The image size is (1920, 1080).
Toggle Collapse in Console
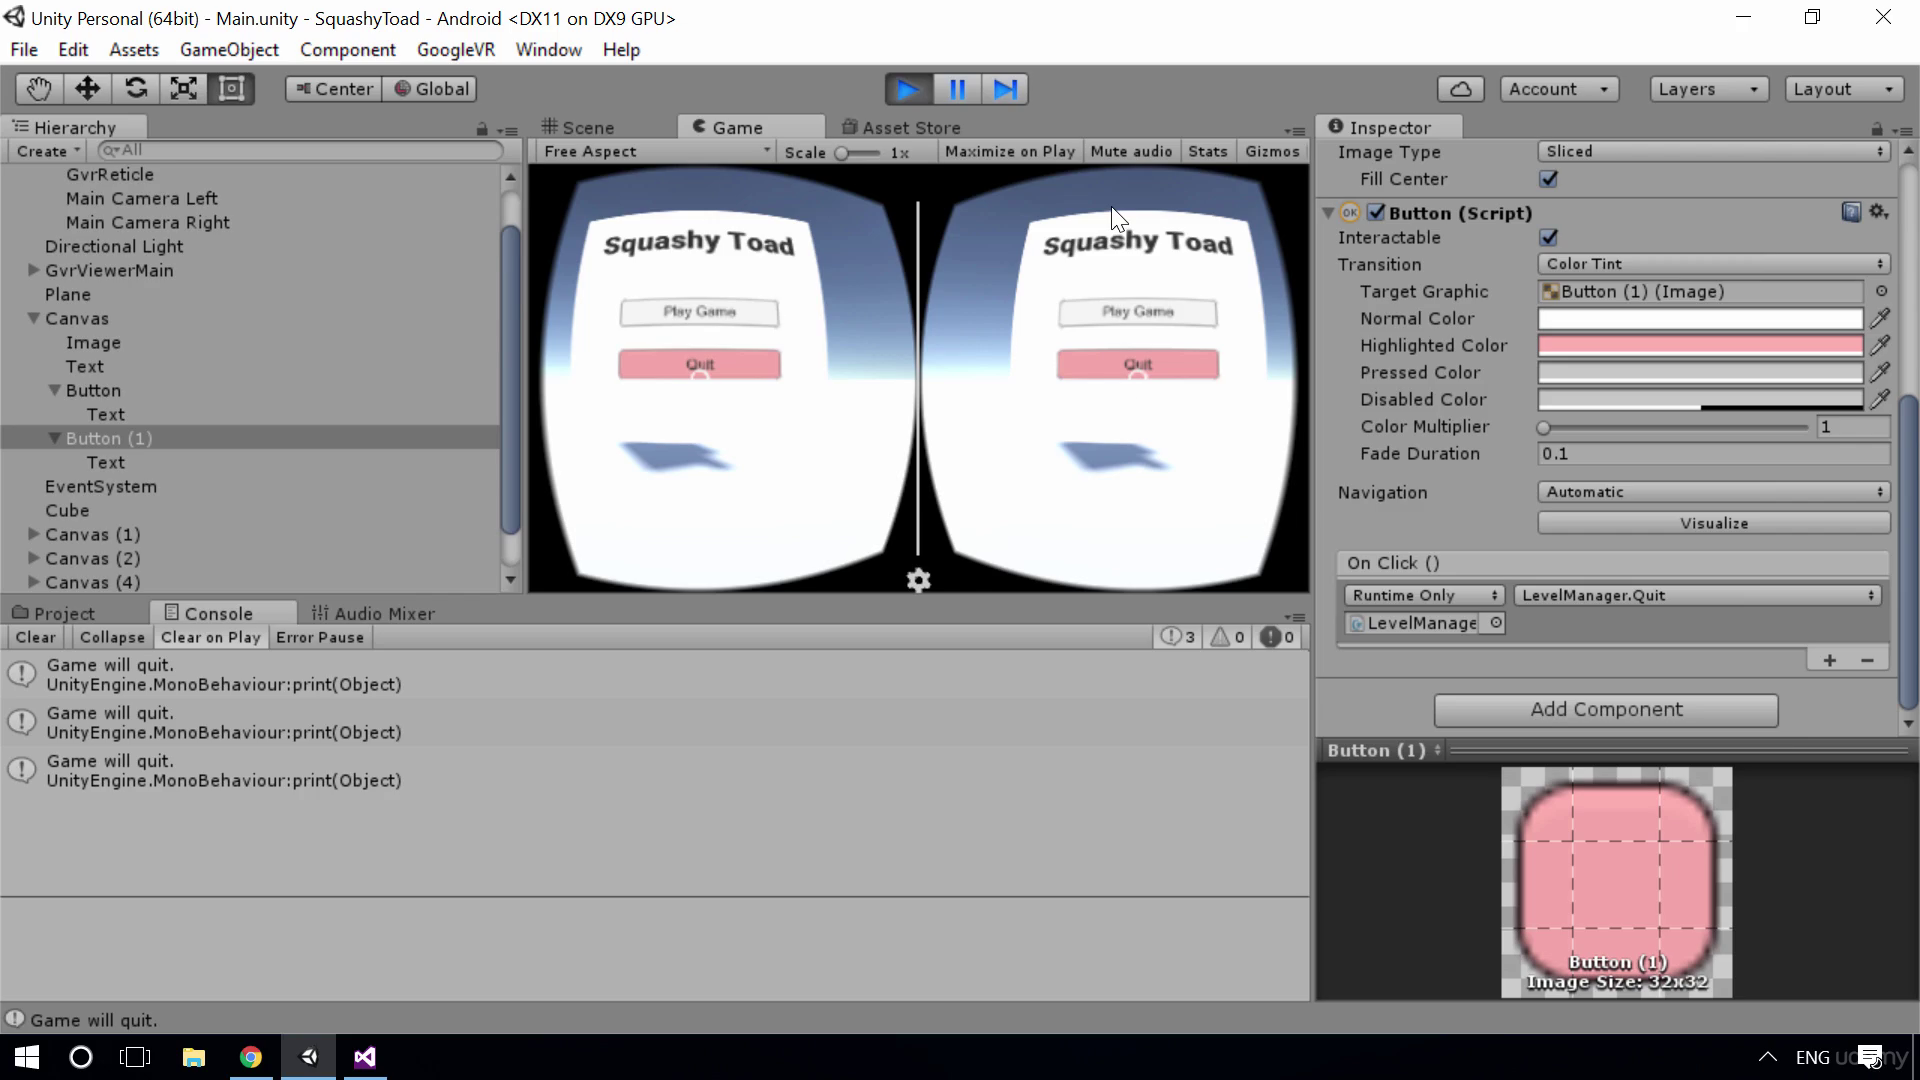(x=112, y=637)
